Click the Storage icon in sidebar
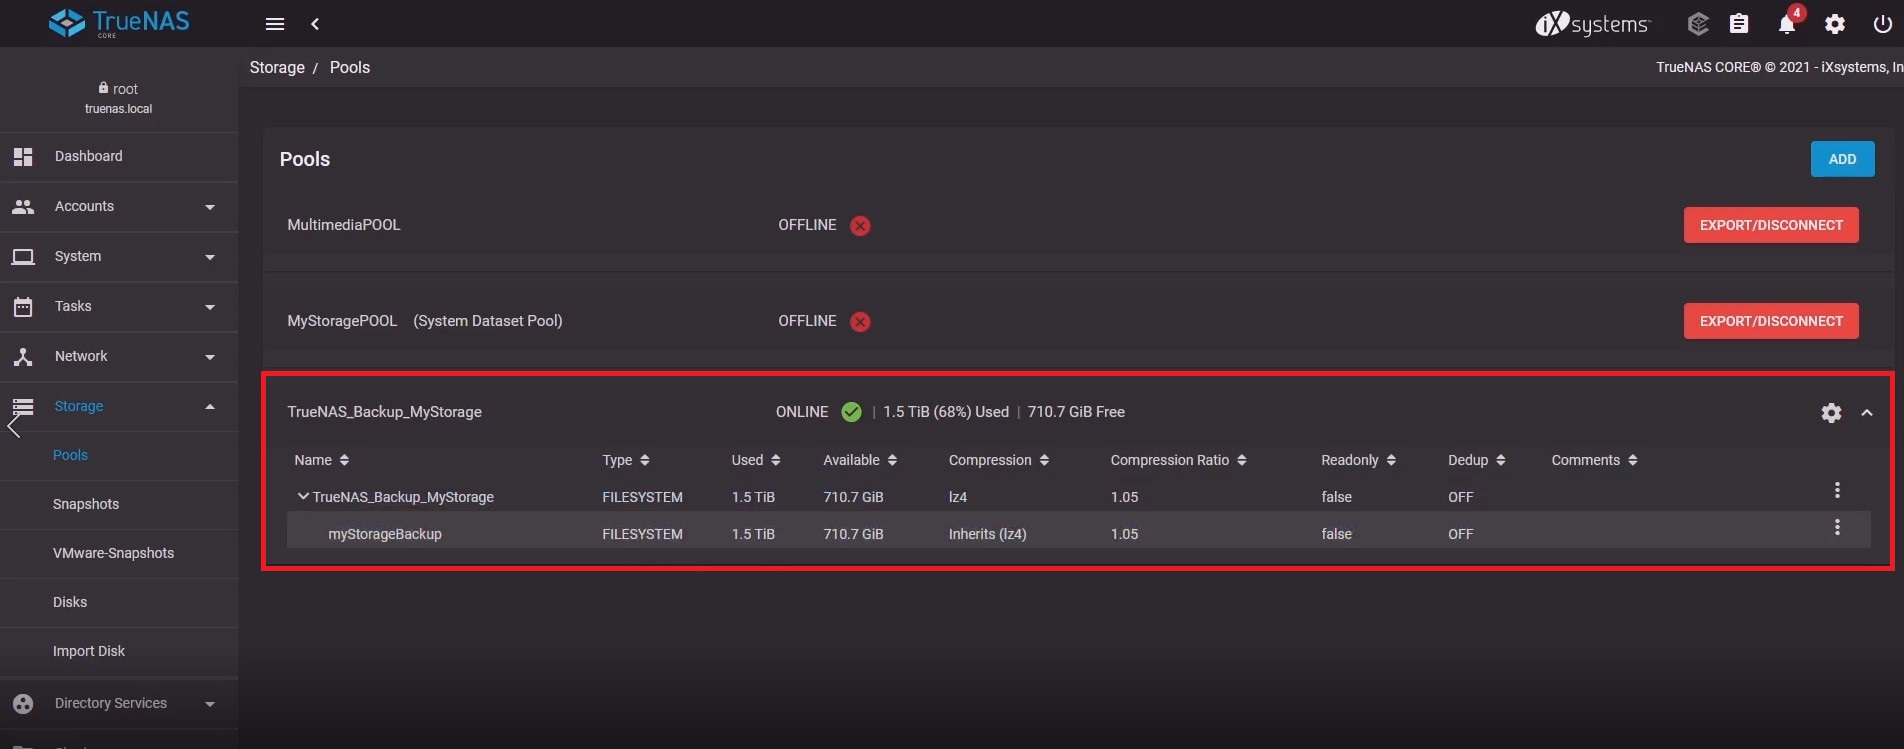The image size is (1904, 749). tap(23, 406)
